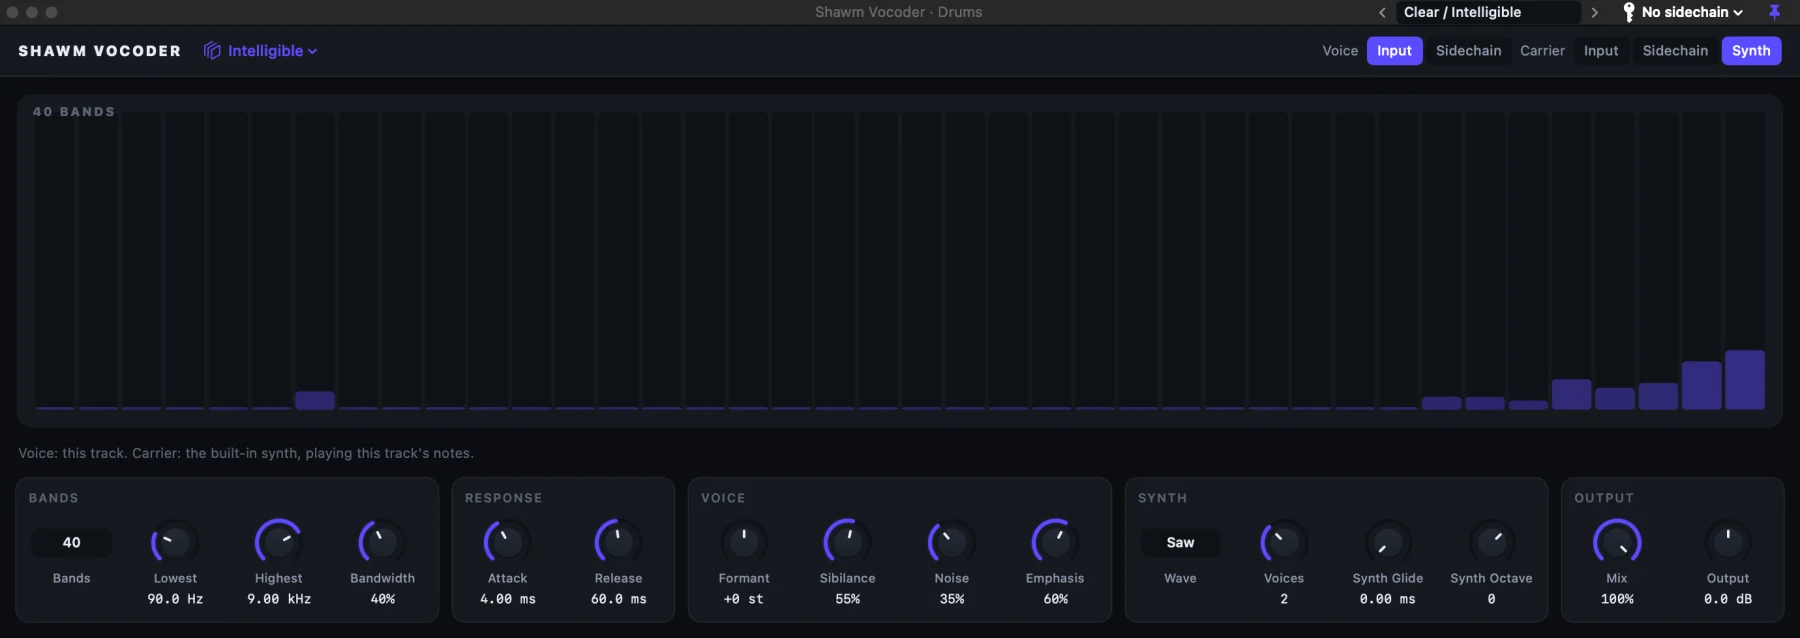Click the Output gain knob
This screenshot has height=638, width=1800.
pyautogui.click(x=1728, y=542)
